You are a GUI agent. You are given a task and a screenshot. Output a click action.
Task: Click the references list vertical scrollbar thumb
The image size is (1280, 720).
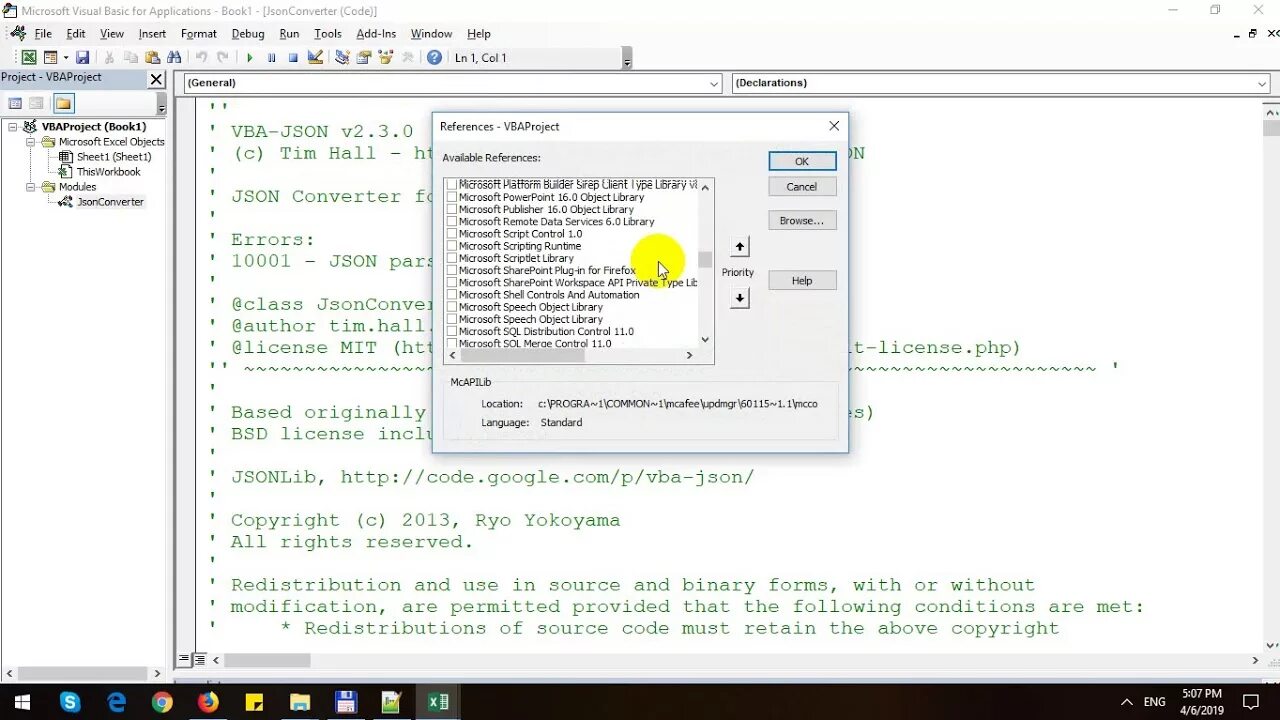705,260
